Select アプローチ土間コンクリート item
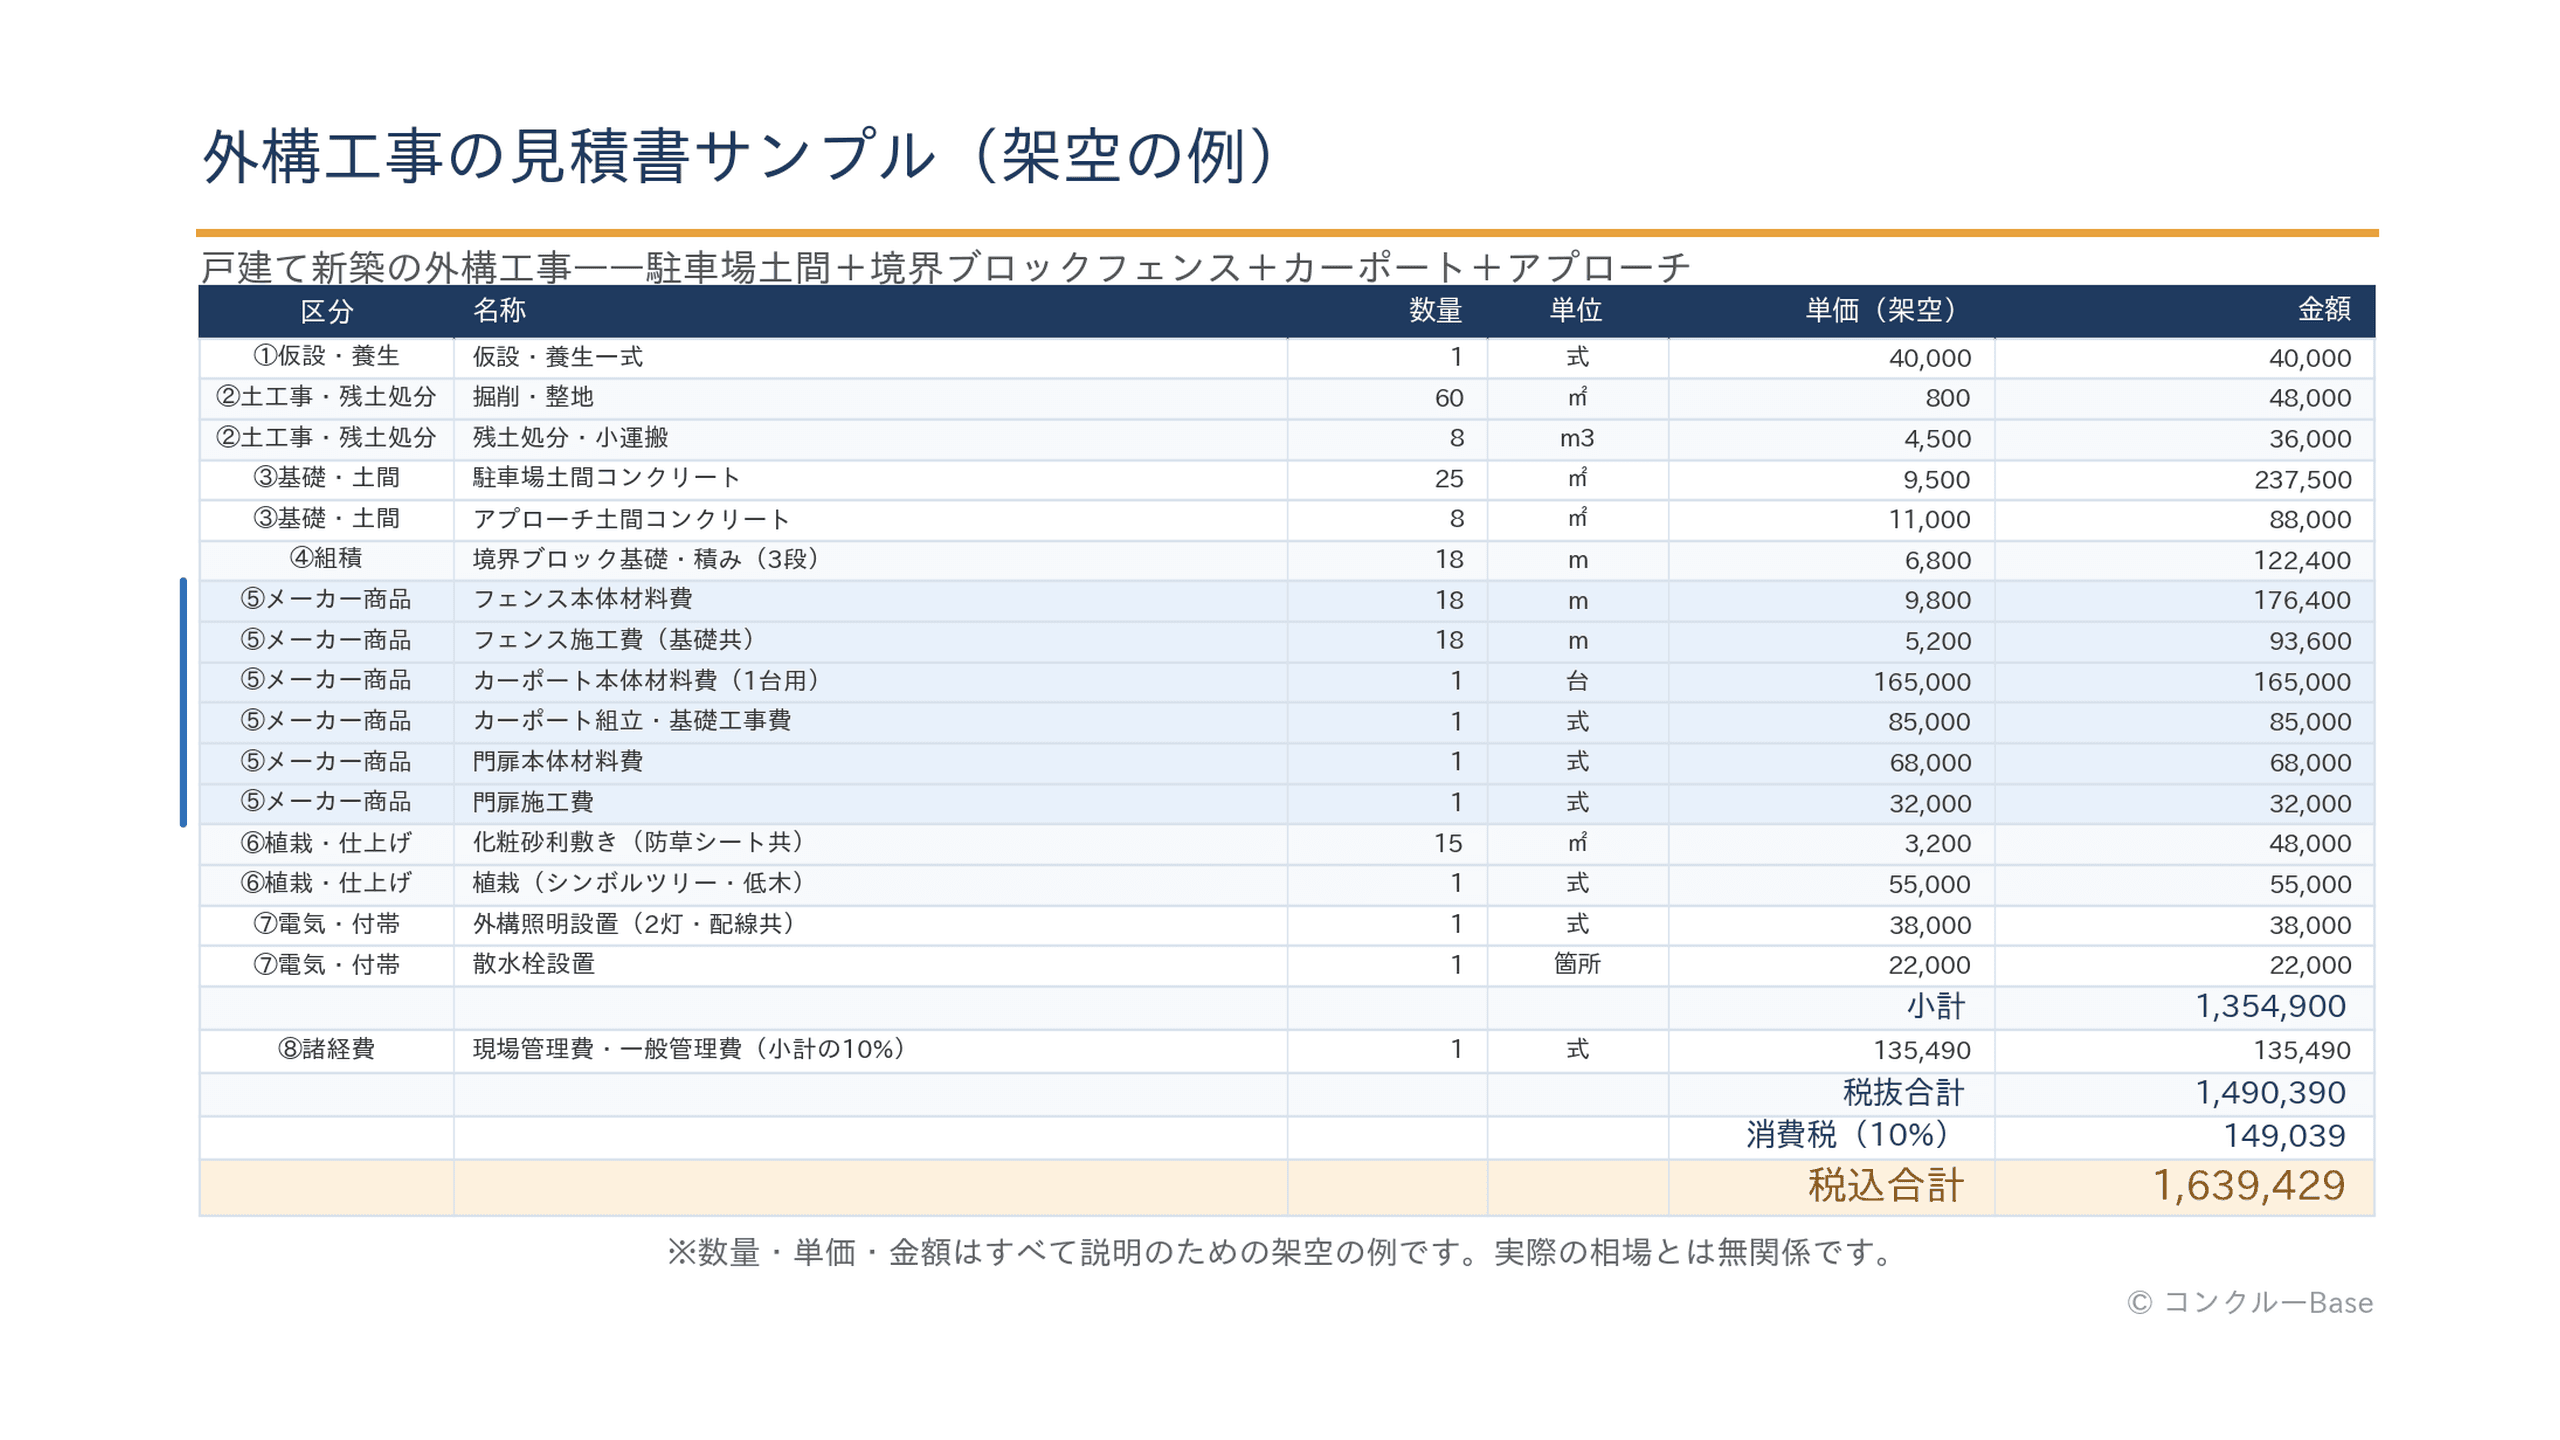2560x1440 pixels. click(x=630, y=519)
